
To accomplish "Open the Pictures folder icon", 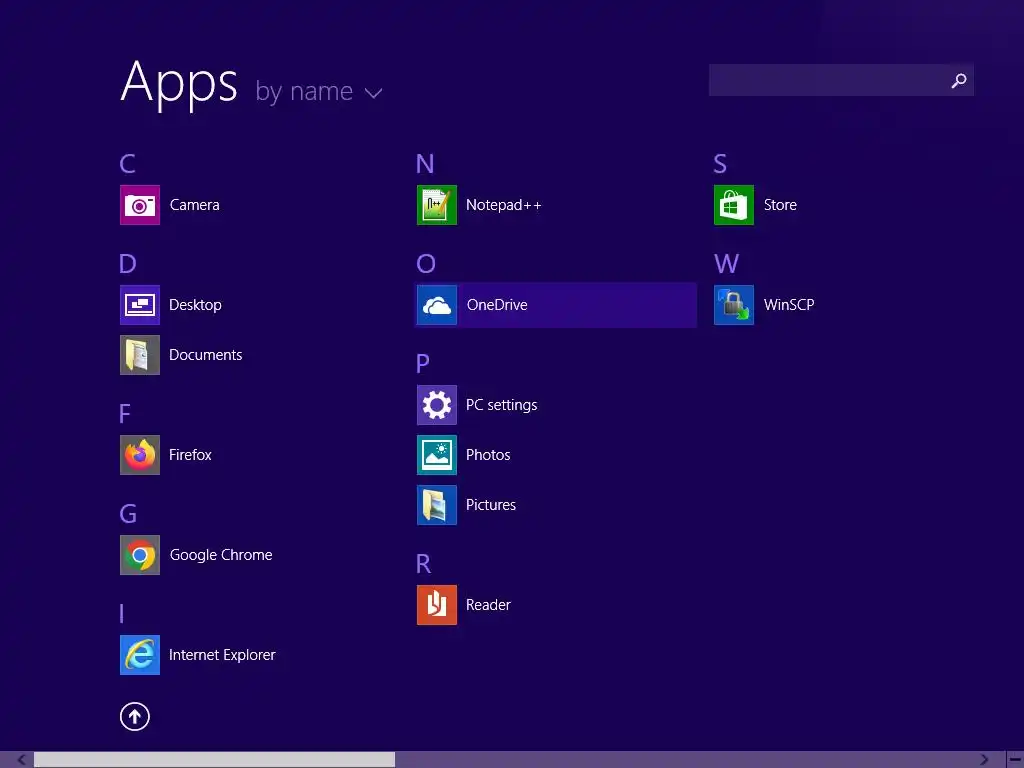I will [437, 505].
